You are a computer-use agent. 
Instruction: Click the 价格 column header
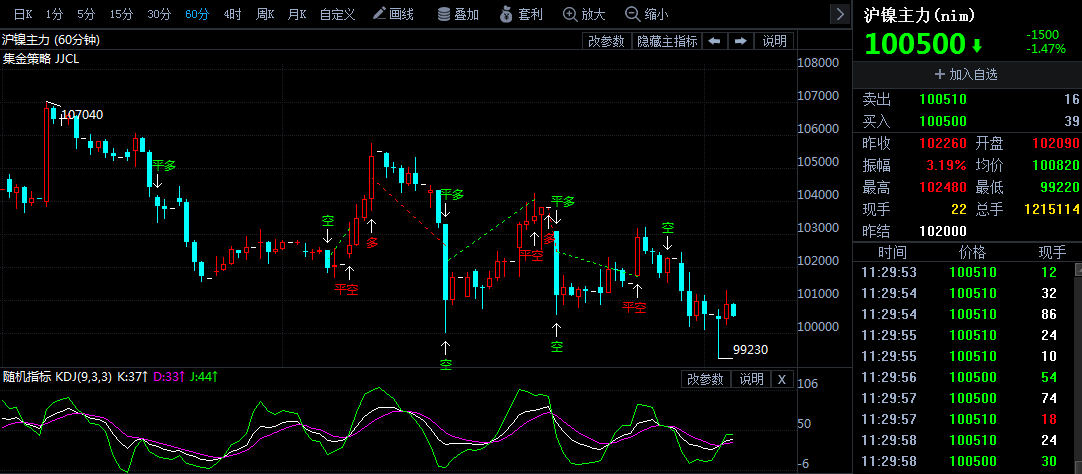974,253
